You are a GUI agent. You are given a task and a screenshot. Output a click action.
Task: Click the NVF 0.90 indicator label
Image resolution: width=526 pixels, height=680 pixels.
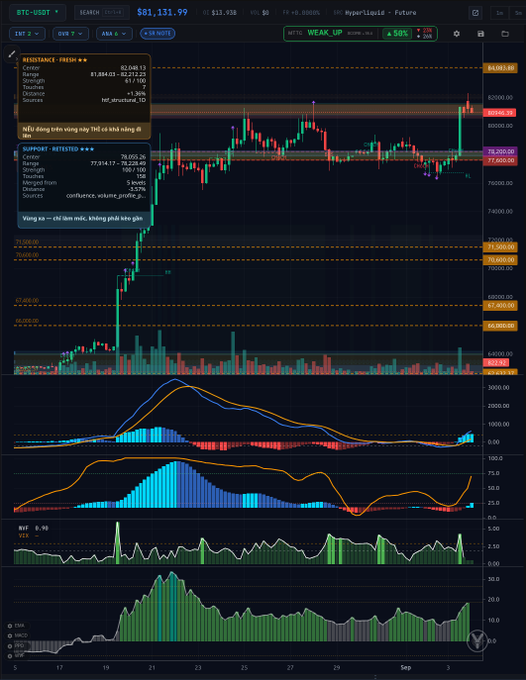[33, 528]
